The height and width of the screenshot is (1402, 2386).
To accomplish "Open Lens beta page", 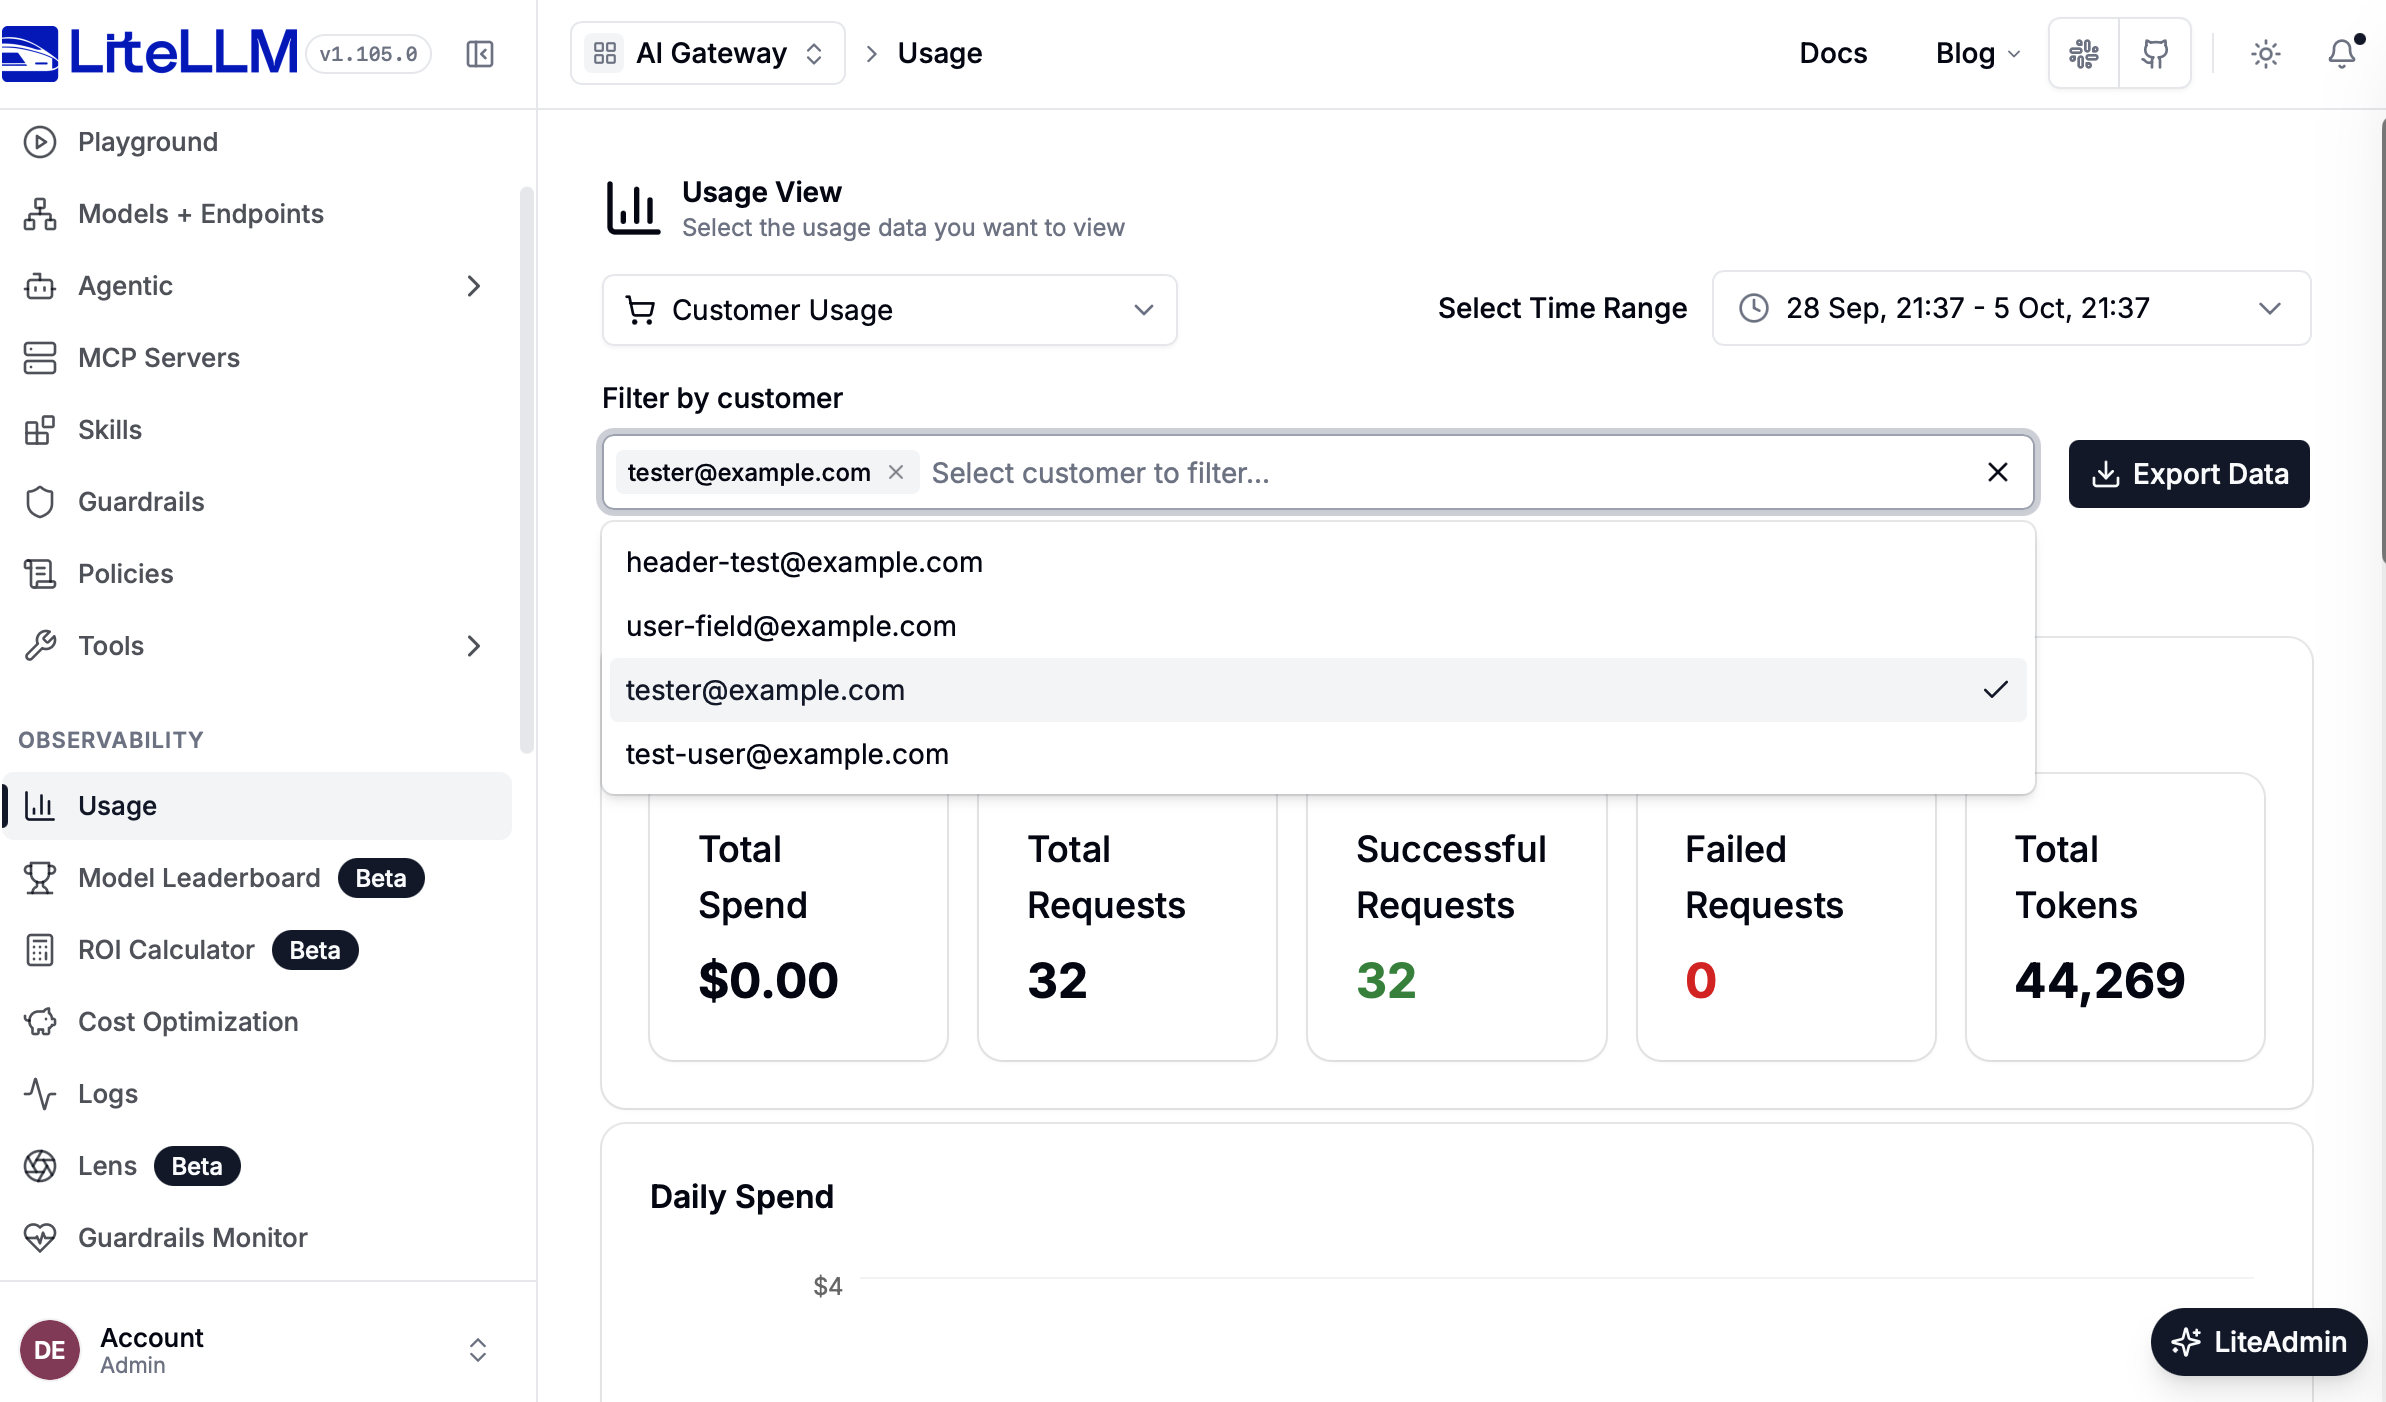I will pyautogui.click(x=258, y=1166).
